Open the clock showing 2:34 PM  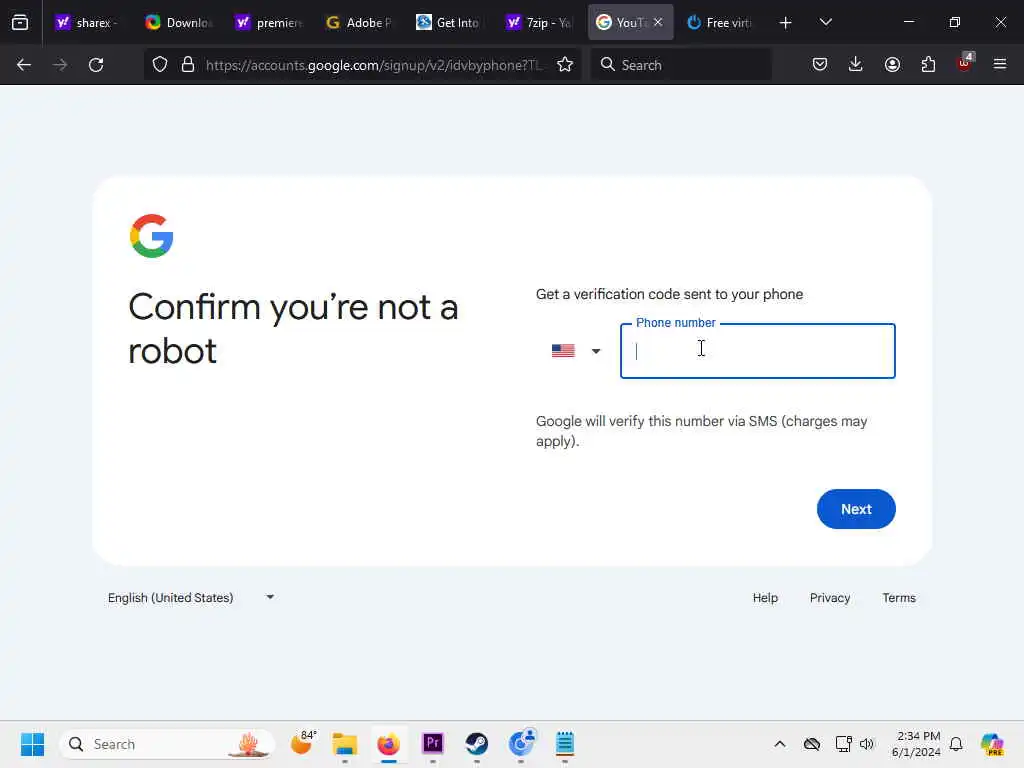(x=916, y=744)
